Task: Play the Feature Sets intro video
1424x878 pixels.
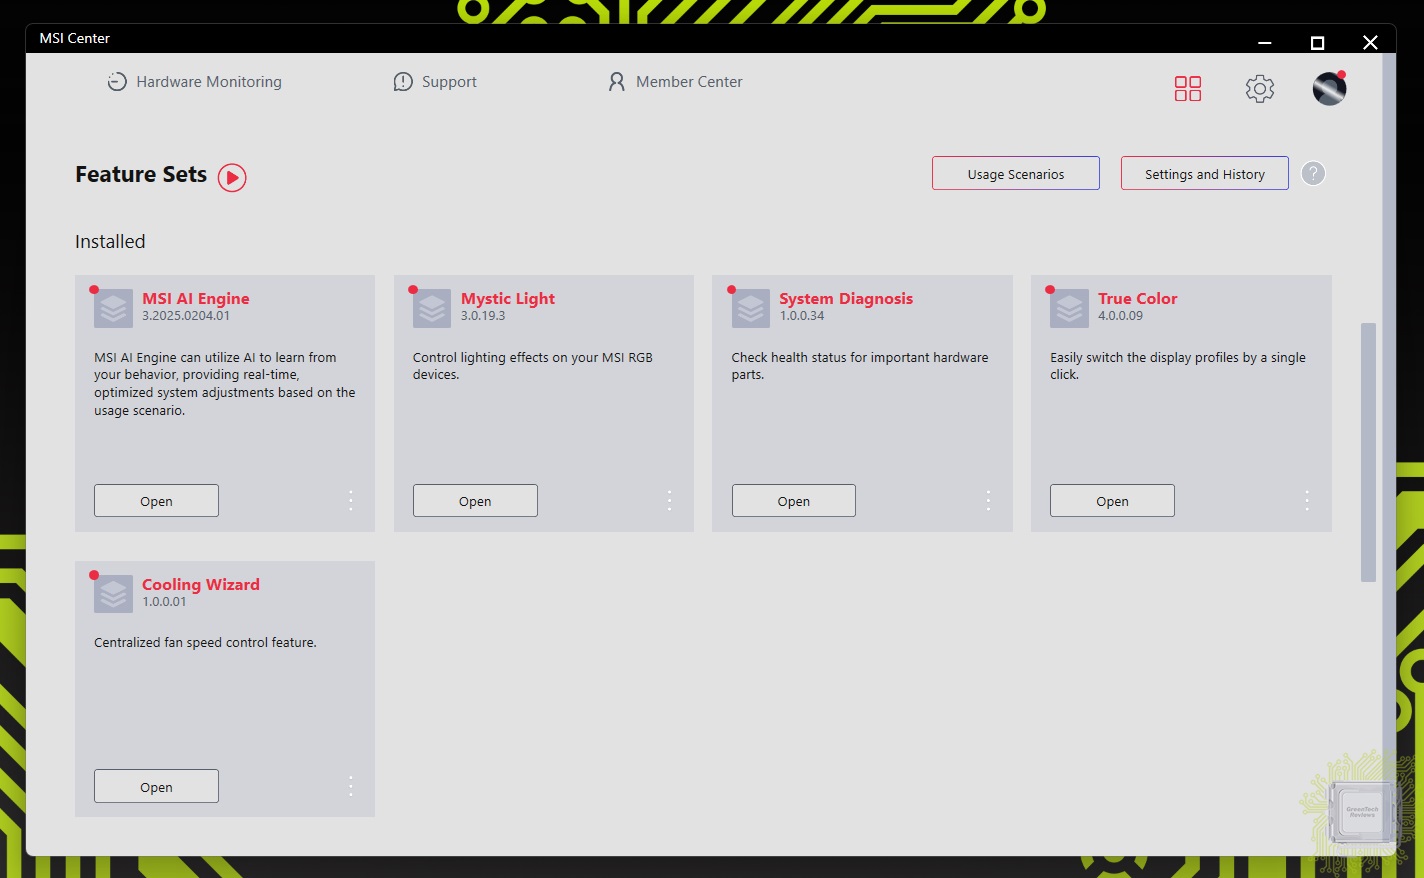Action: pos(232,177)
